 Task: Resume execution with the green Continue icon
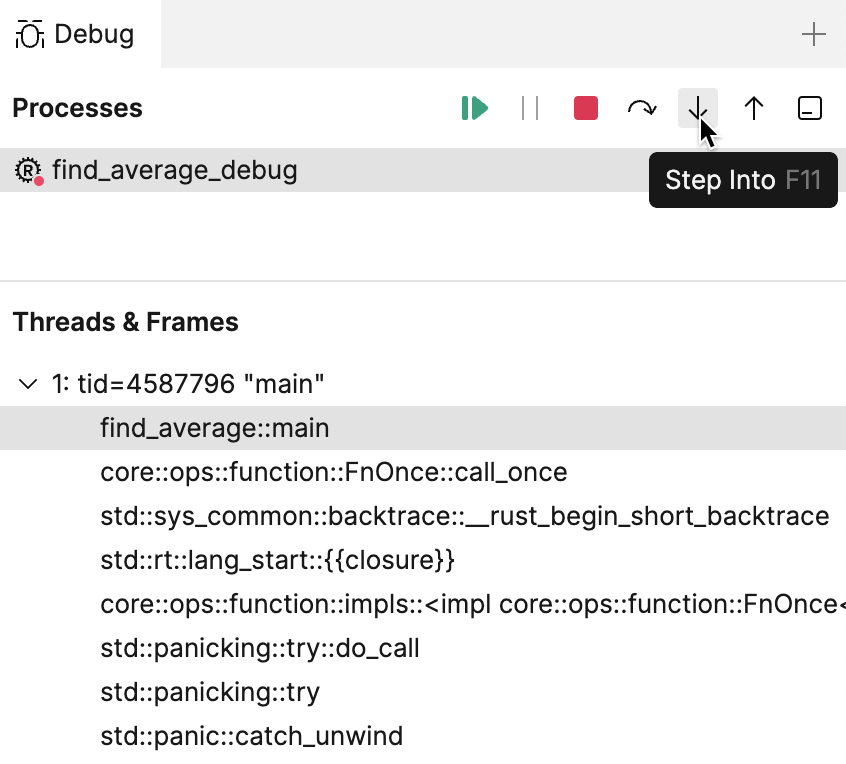tap(475, 108)
